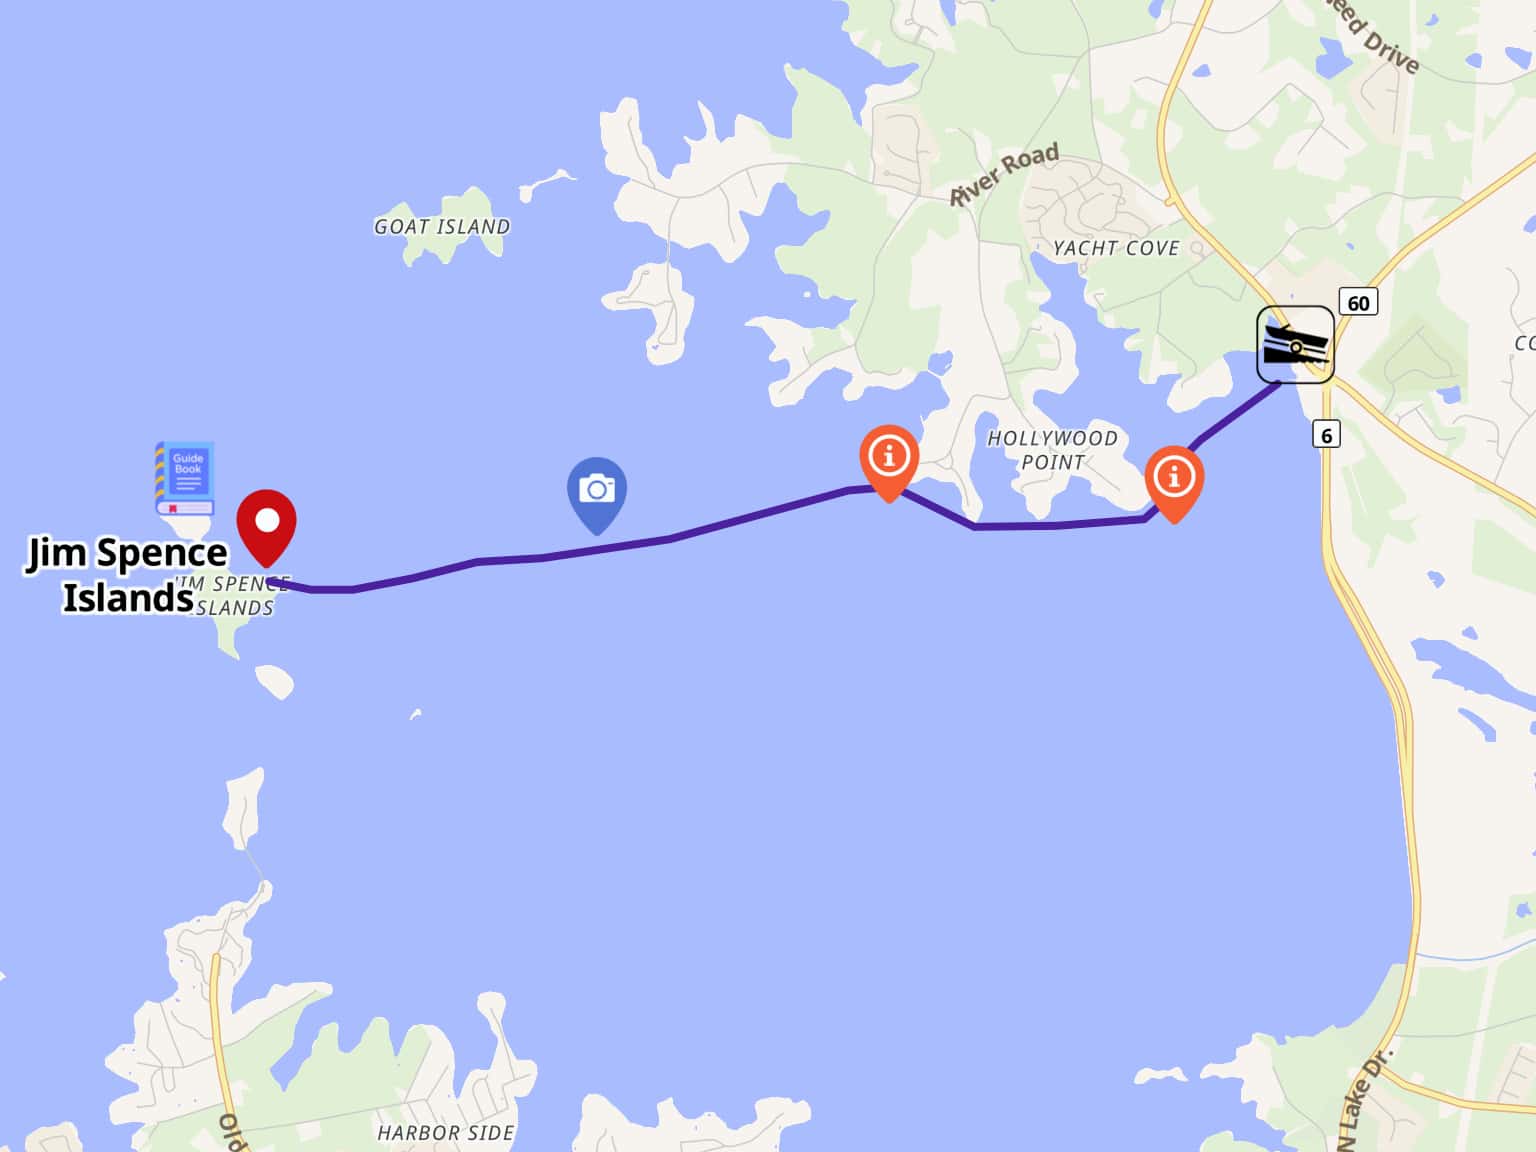Click the Jim Spence Islands bold label
Screen dimensions: 1536x1152
click(x=127, y=575)
